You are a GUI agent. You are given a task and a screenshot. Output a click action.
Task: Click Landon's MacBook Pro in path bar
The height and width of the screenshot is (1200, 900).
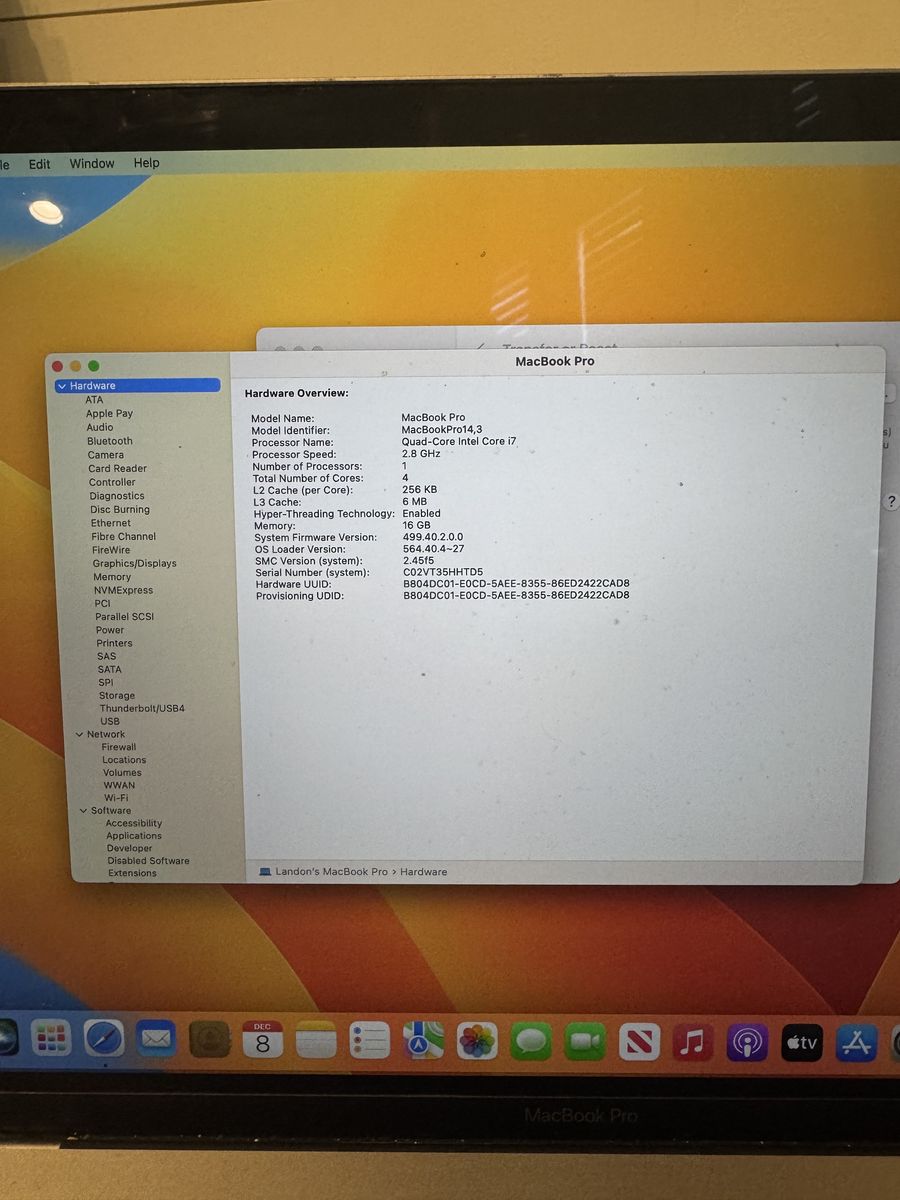point(330,872)
